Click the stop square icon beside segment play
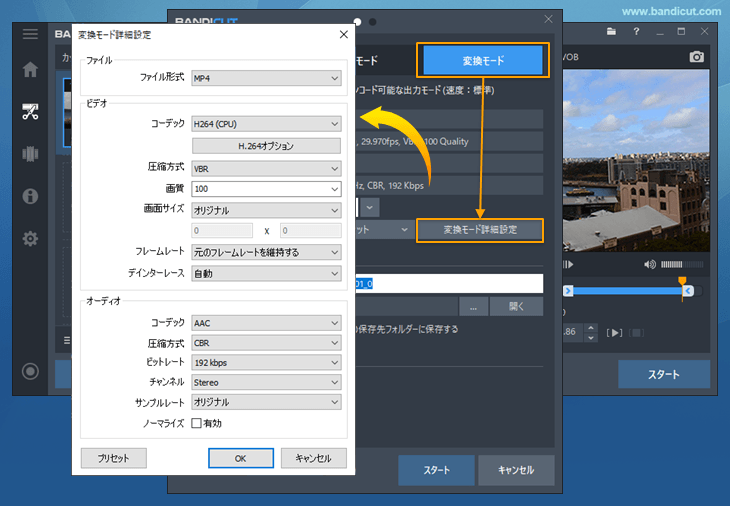The width and height of the screenshot is (730, 506). pyautogui.click(x=636, y=333)
